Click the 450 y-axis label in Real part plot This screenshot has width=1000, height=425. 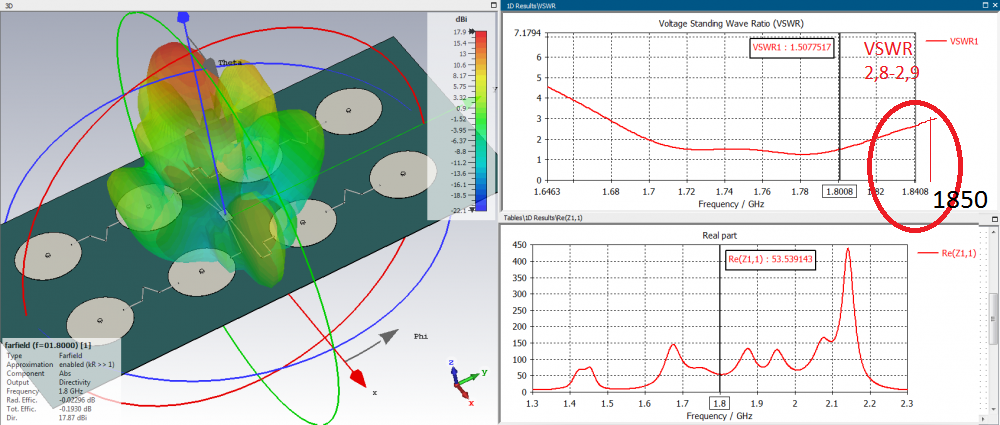[520, 244]
